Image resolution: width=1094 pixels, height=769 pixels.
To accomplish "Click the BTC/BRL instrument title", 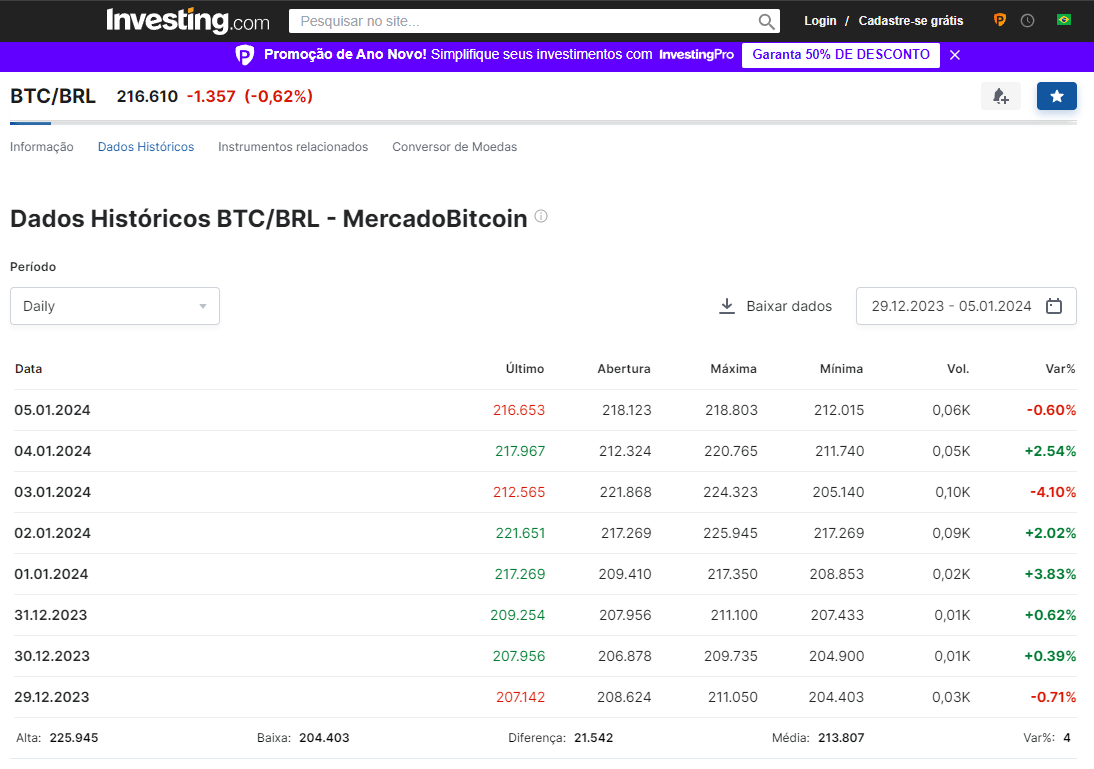I will point(53,96).
